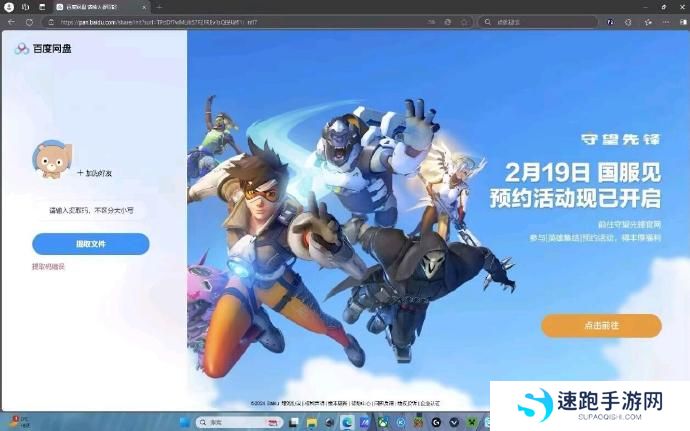Click the orange 点击前往 button
Viewport: 690px width, 431px height.
[601, 325]
